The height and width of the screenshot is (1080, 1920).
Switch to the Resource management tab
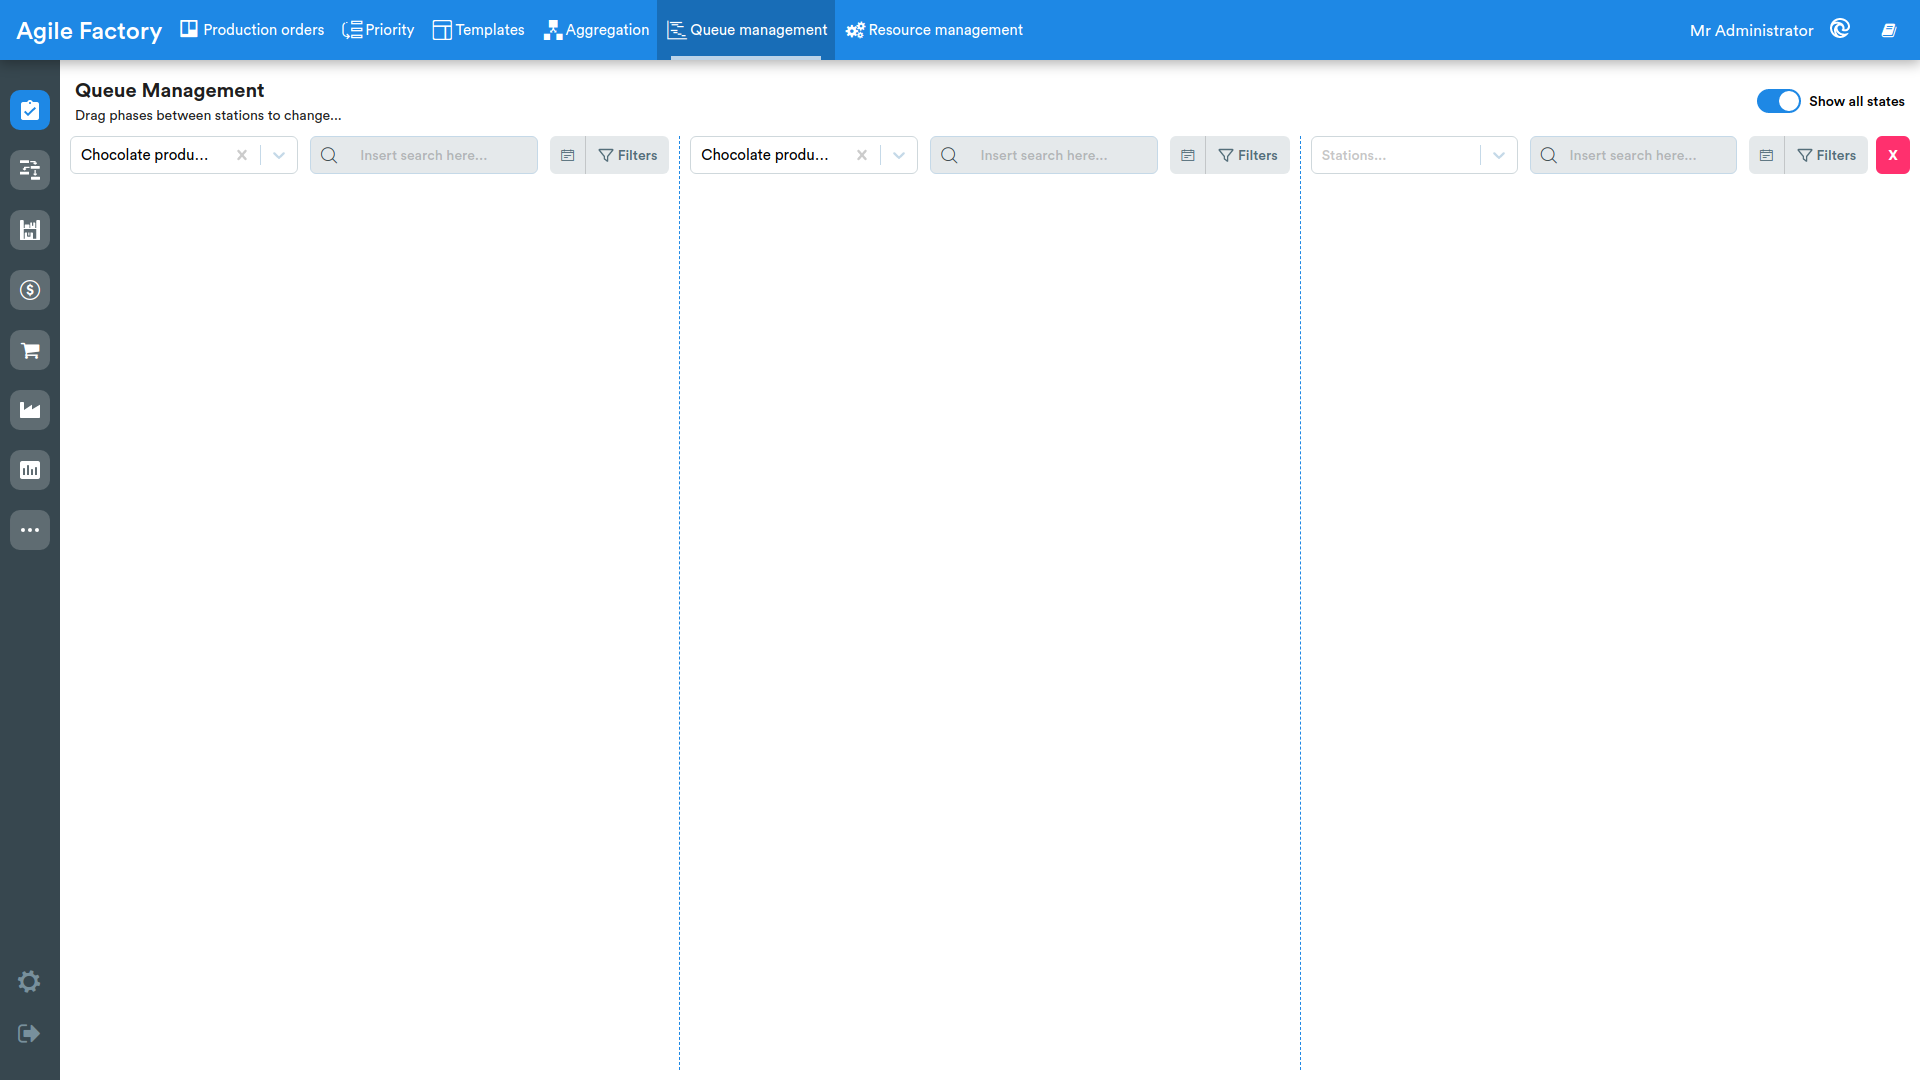934,30
